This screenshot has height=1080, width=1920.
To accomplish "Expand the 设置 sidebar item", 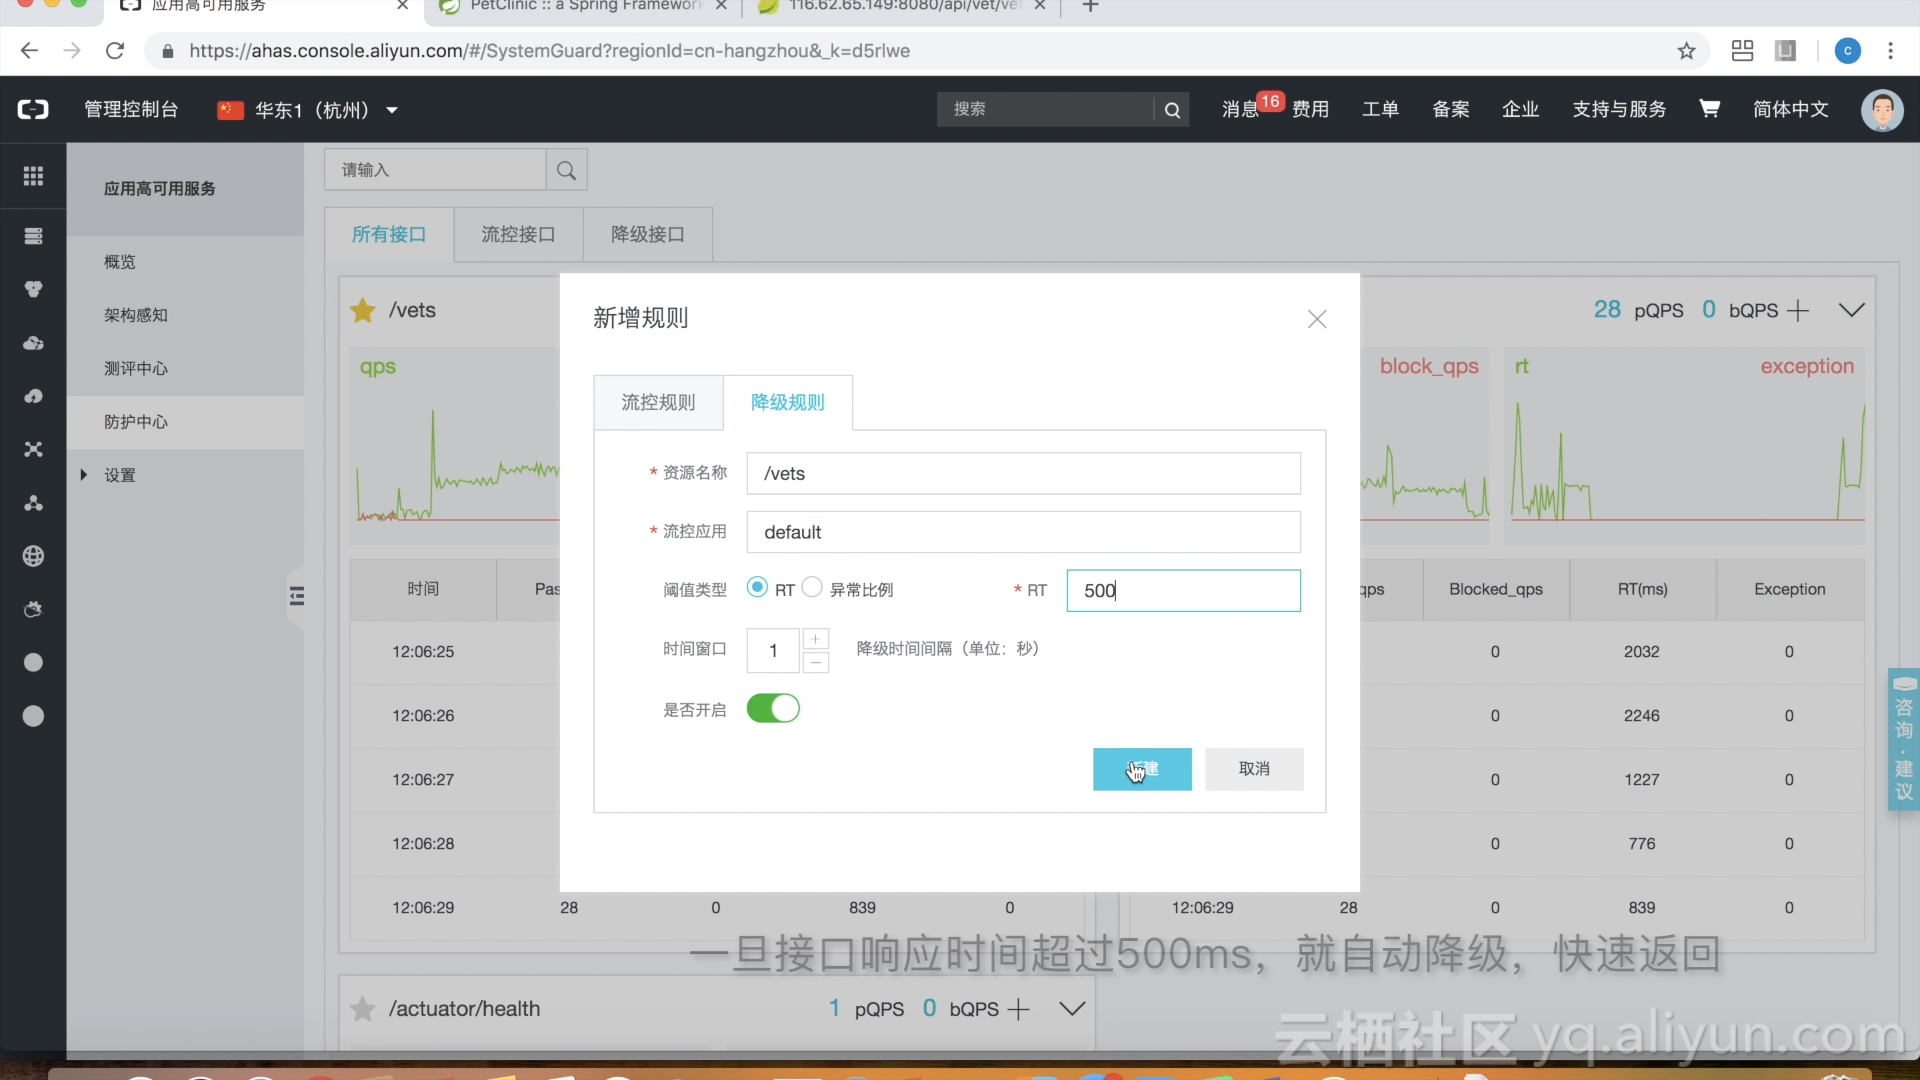I will [x=119, y=475].
